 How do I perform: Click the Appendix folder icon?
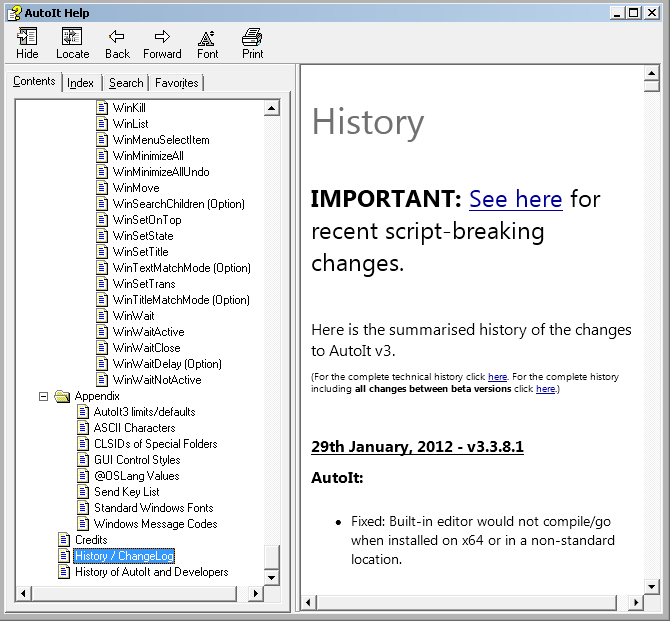[62, 396]
